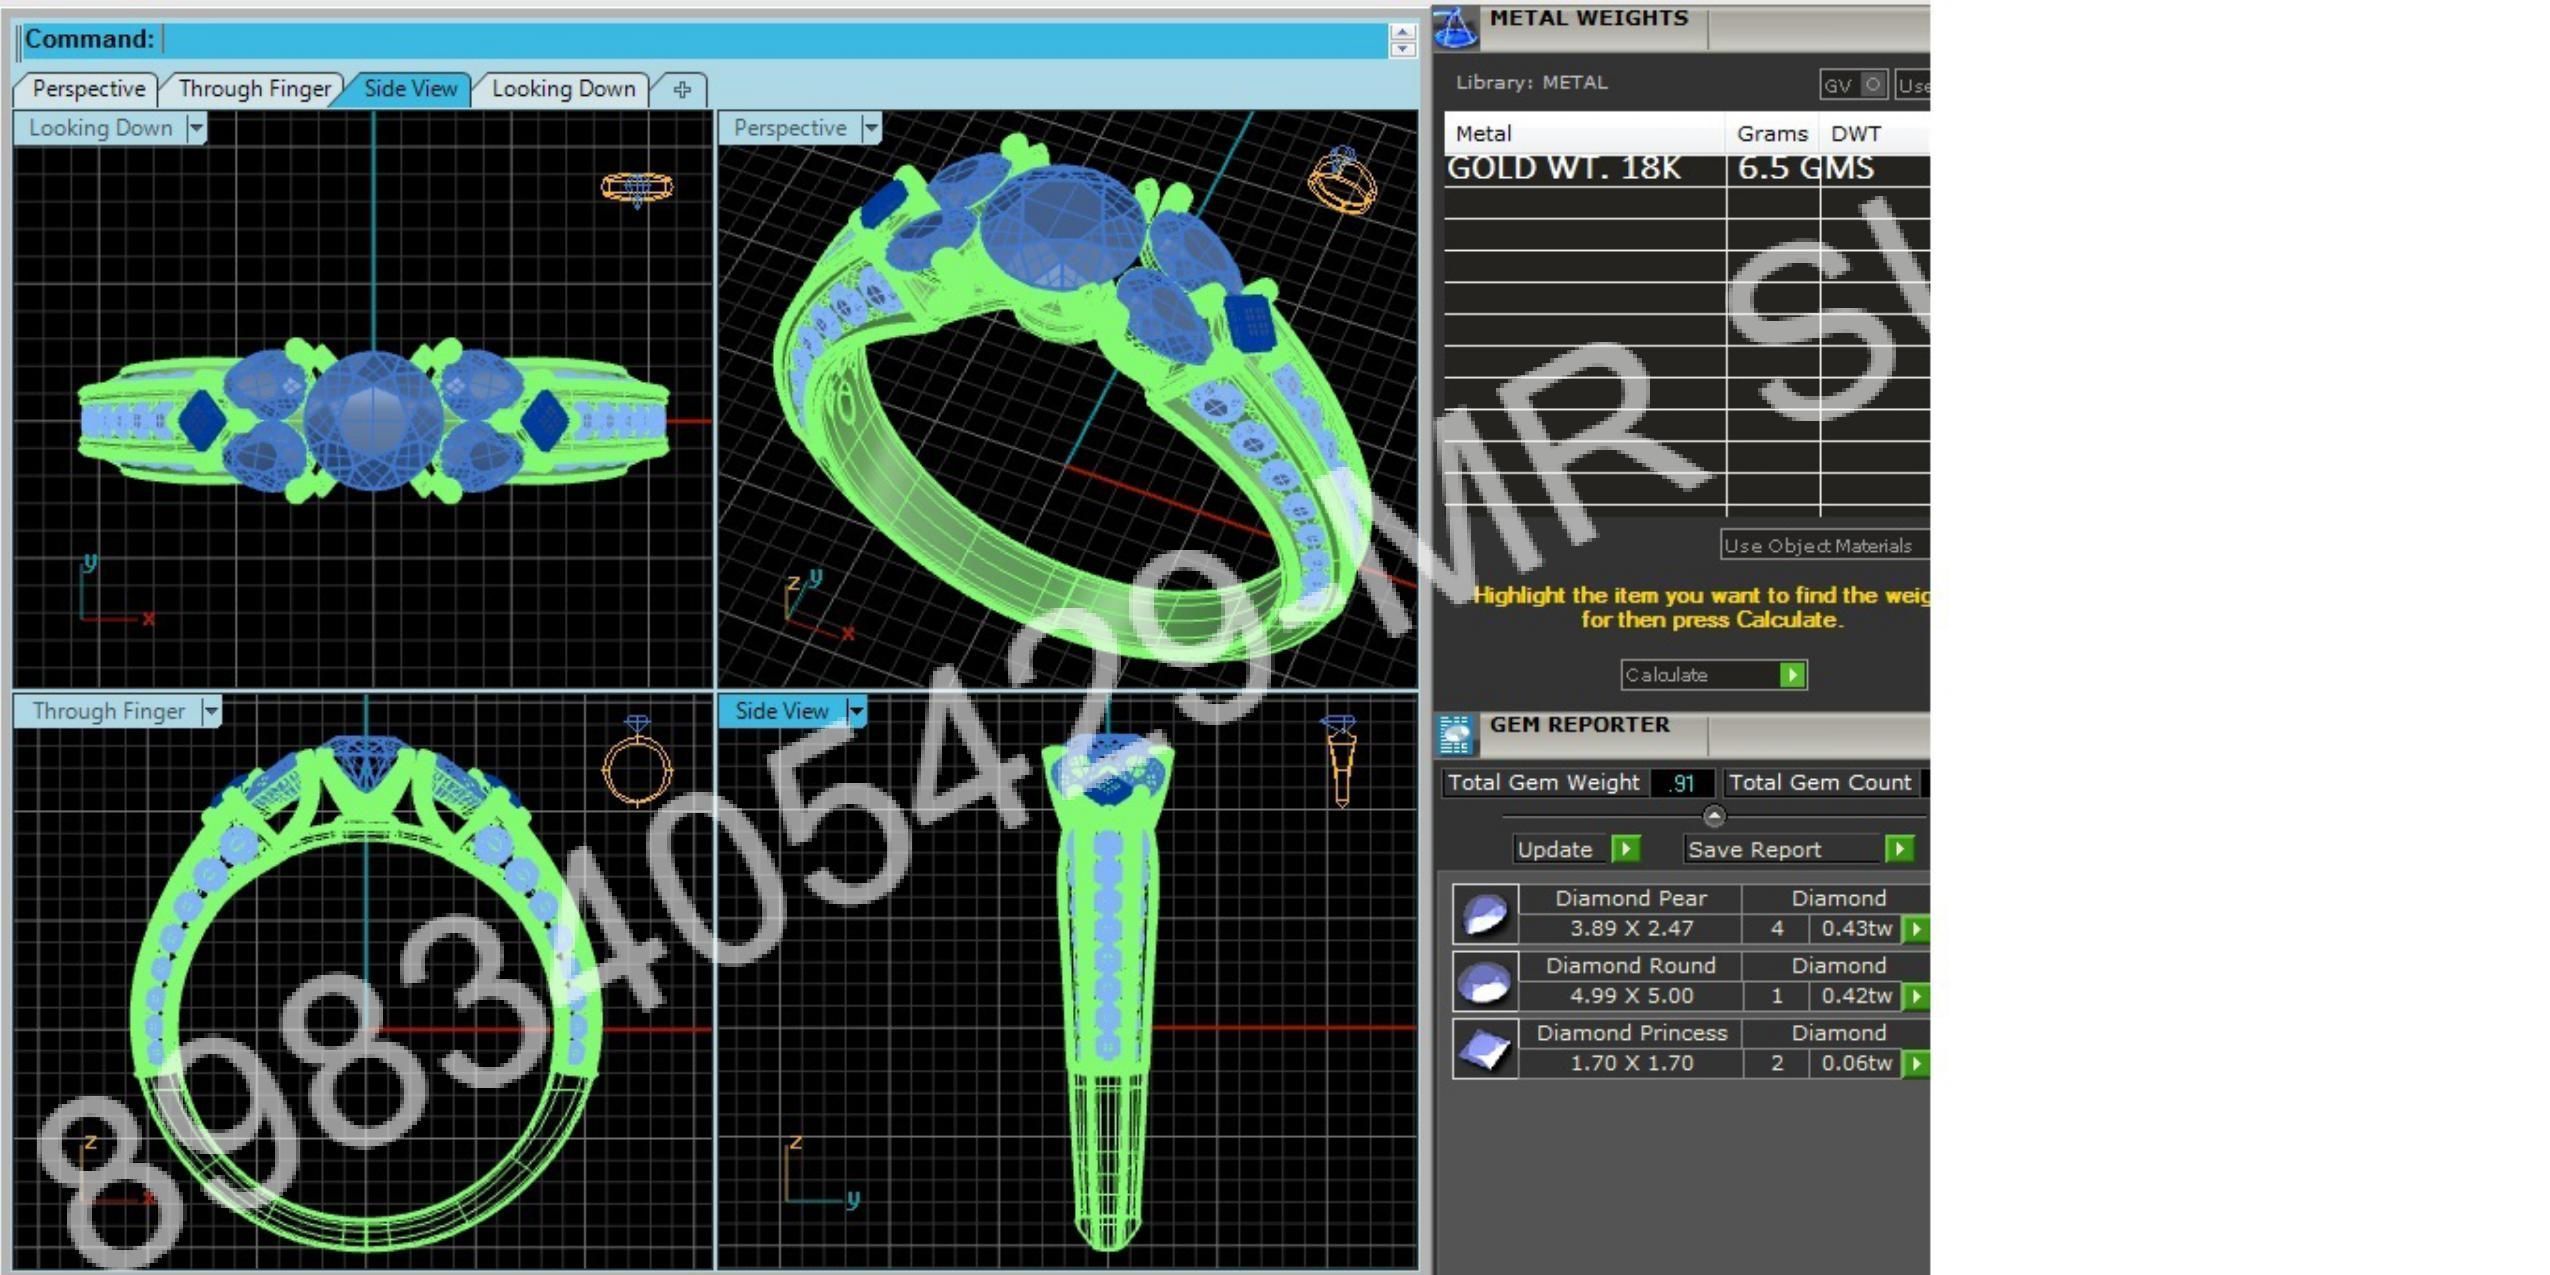This screenshot has width=2550, height=1275.
Task: Click into the Command input field
Action: click(x=775, y=39)
